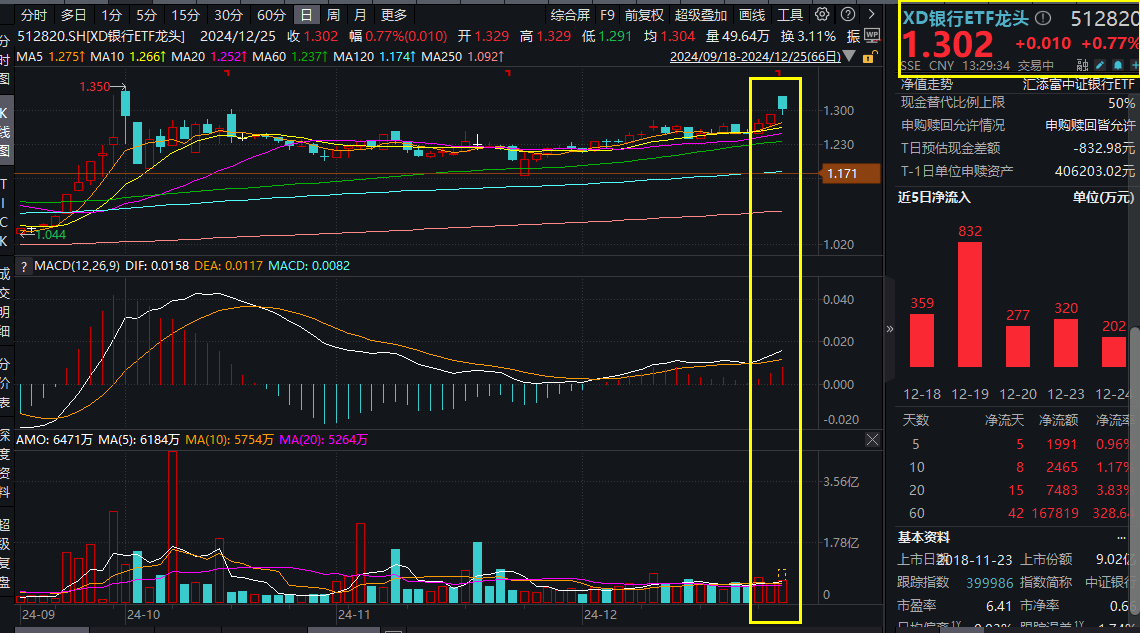Click the MA60 1.237 indicator label

pyautogui.click(x=290, y=57)
